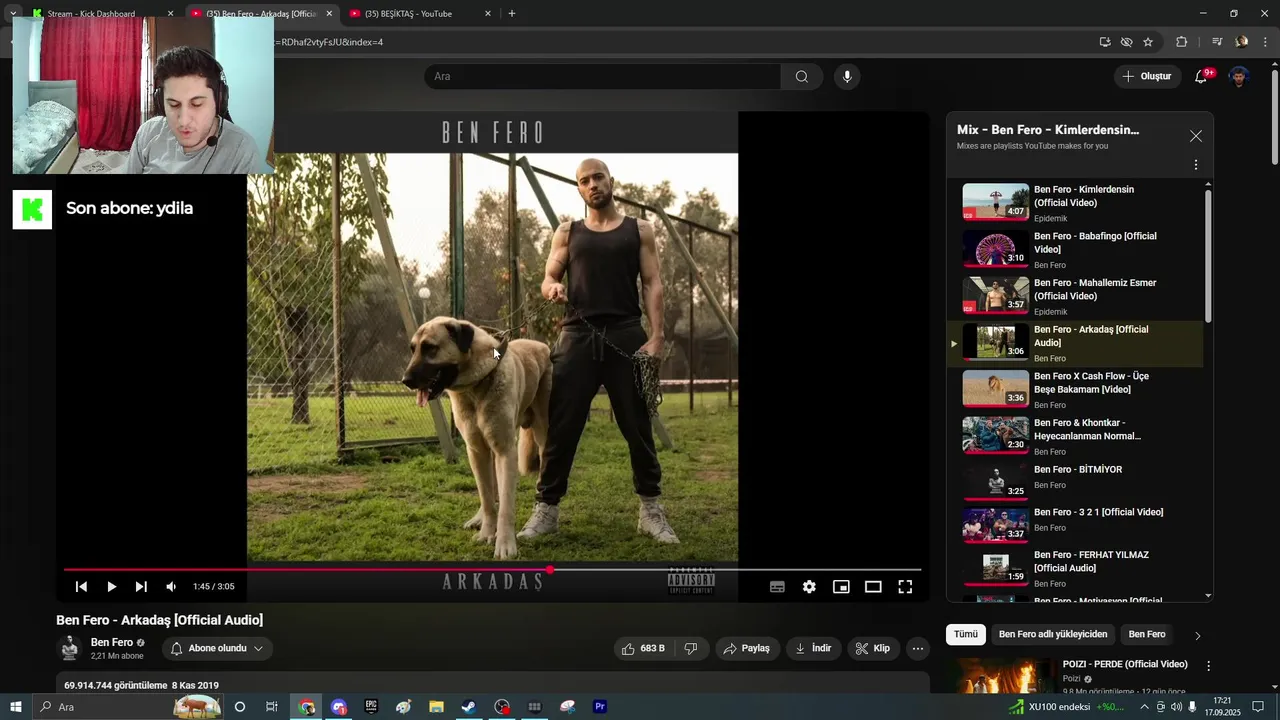Play Ben Fero - BİTMİYOR from playlist
The image size is (1280, 720).
point(1075,481)
